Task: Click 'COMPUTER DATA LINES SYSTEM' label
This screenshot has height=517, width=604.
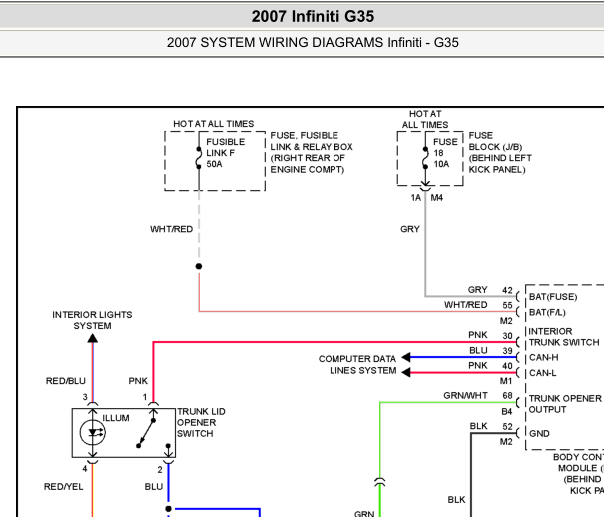Action: tap(357, 365)
